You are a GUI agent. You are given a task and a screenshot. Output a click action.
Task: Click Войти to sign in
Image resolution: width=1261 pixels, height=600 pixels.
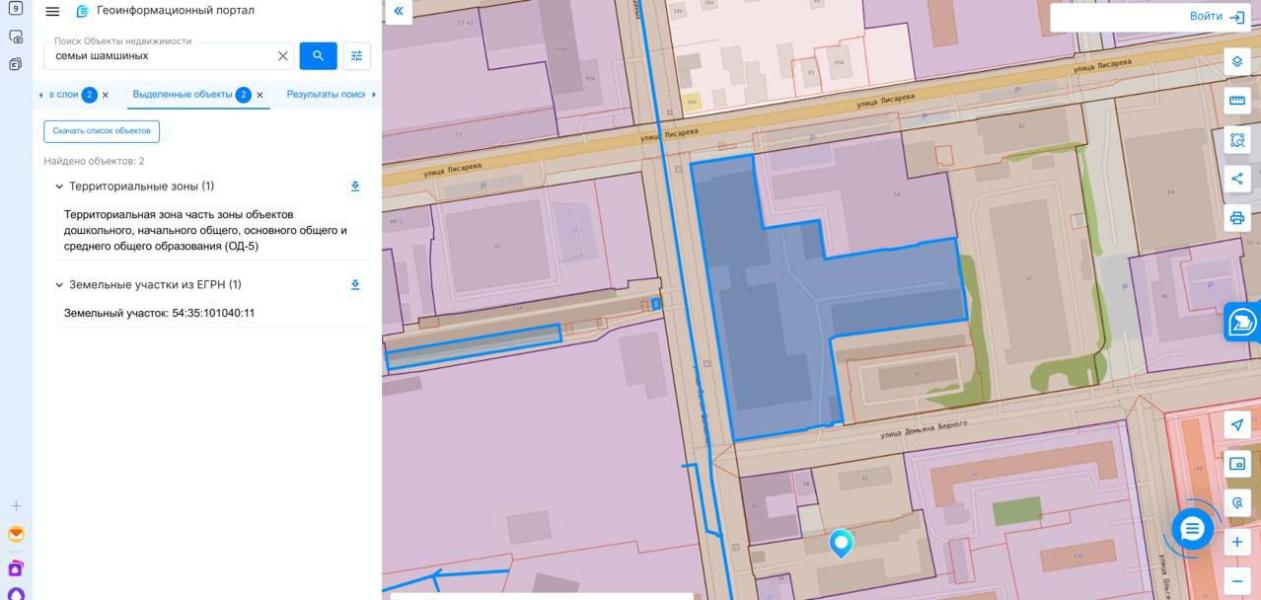[1216, 17]
